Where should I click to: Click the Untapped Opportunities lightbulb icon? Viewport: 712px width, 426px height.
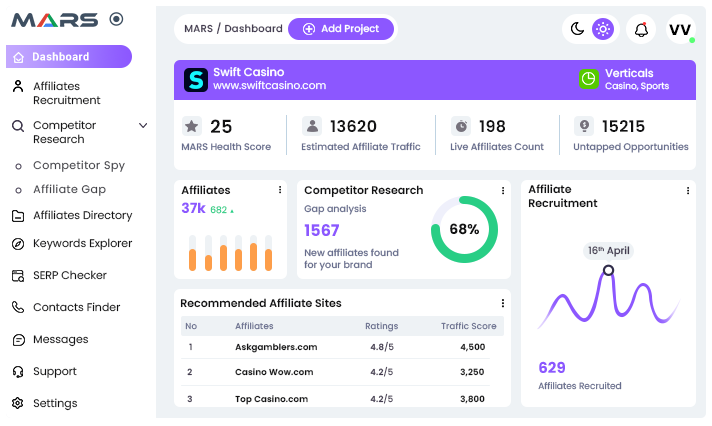[x=583, y=126]
